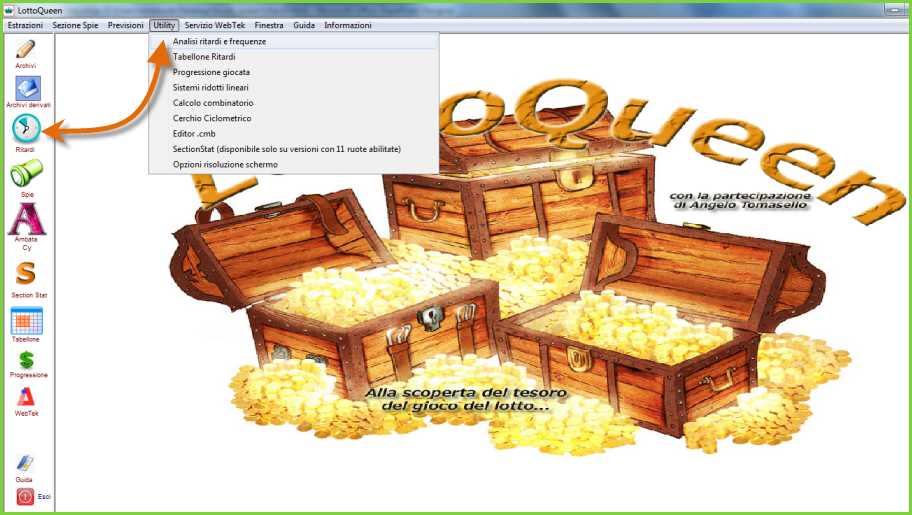912x515 pixels.
Task: Open Cerchio Ciclometrico from menu
Action: click(294, 118)
